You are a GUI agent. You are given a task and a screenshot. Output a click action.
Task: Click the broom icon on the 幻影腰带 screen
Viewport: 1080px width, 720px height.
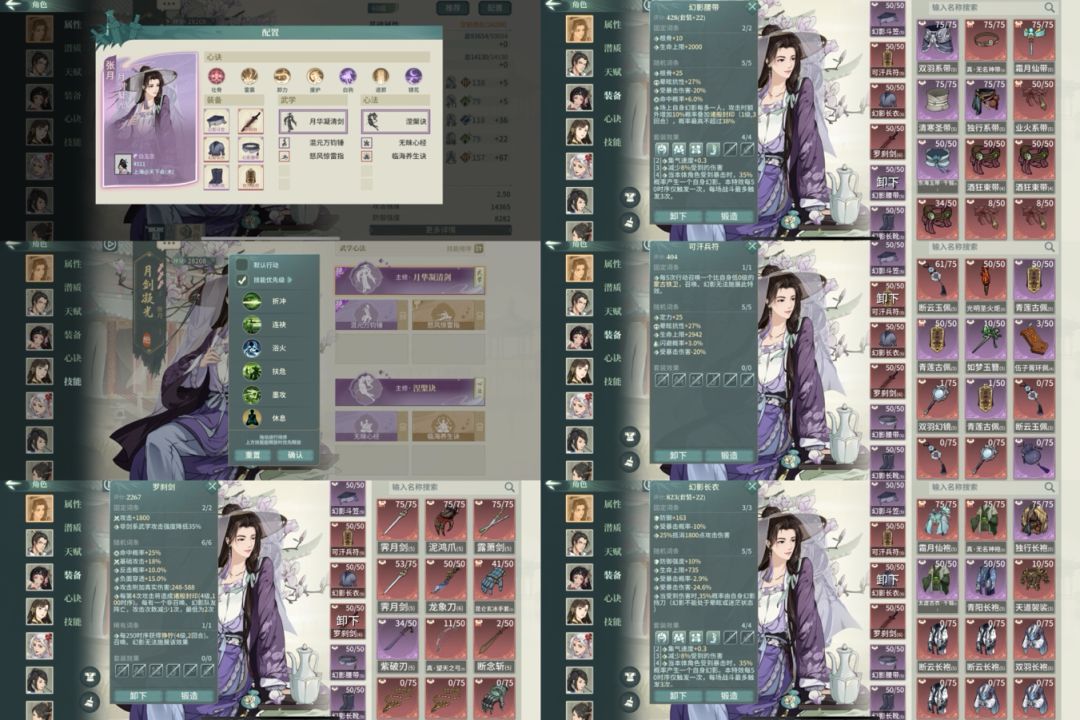coord(630,222)
